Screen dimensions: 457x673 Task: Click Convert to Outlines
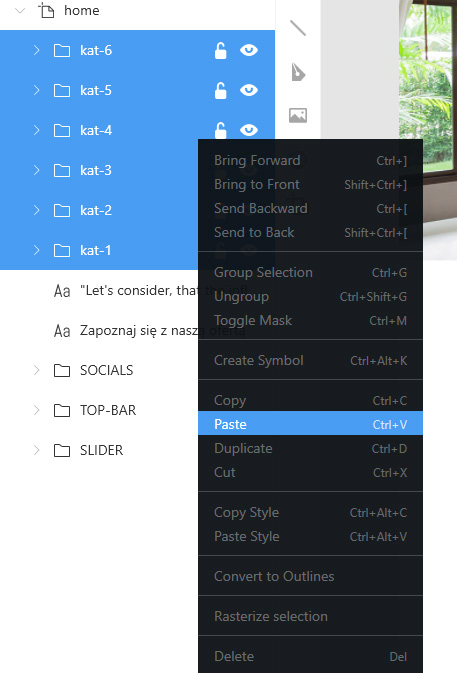[x=310, y=576]
